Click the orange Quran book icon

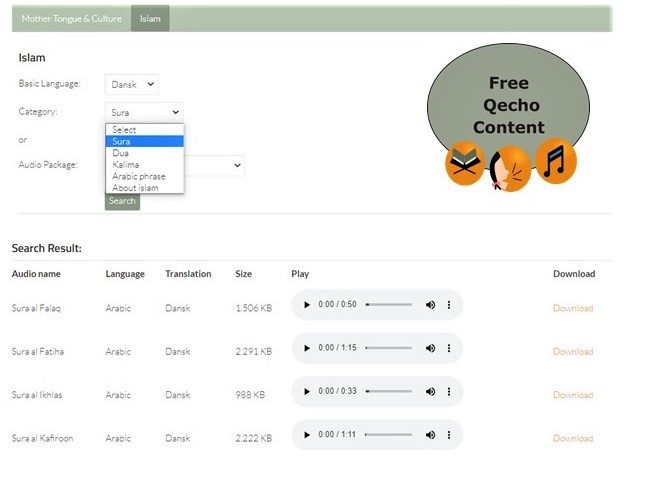coord(464,164)
